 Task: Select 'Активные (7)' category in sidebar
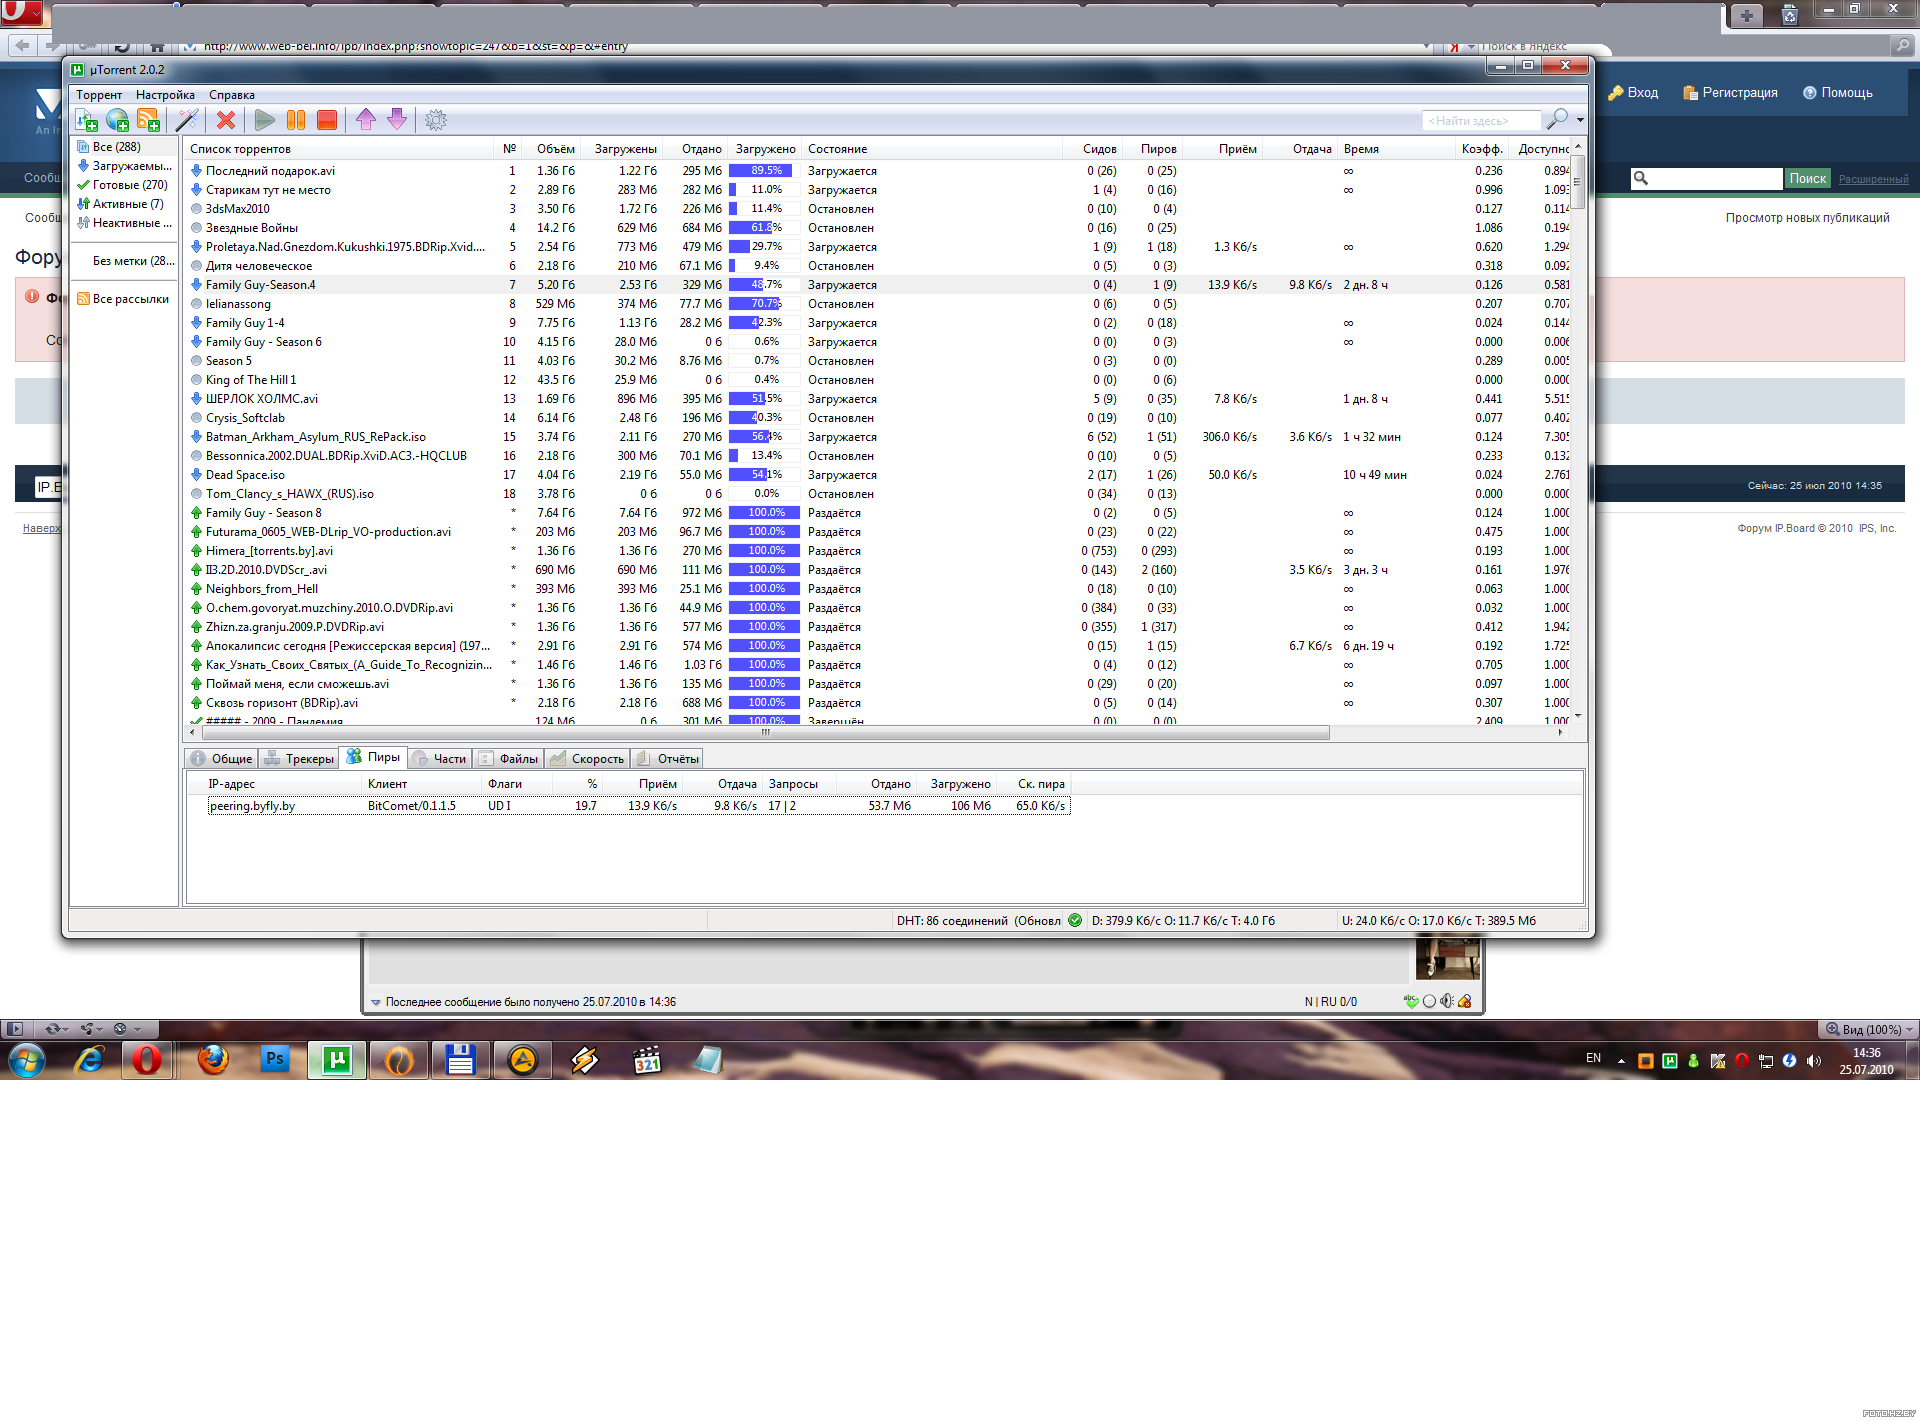(x=120, y=204)
